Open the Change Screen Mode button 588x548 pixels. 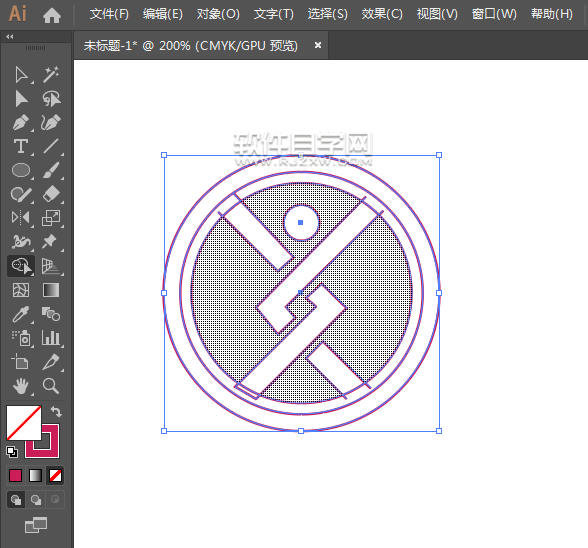pyautogui.click(x=36, y=524)
